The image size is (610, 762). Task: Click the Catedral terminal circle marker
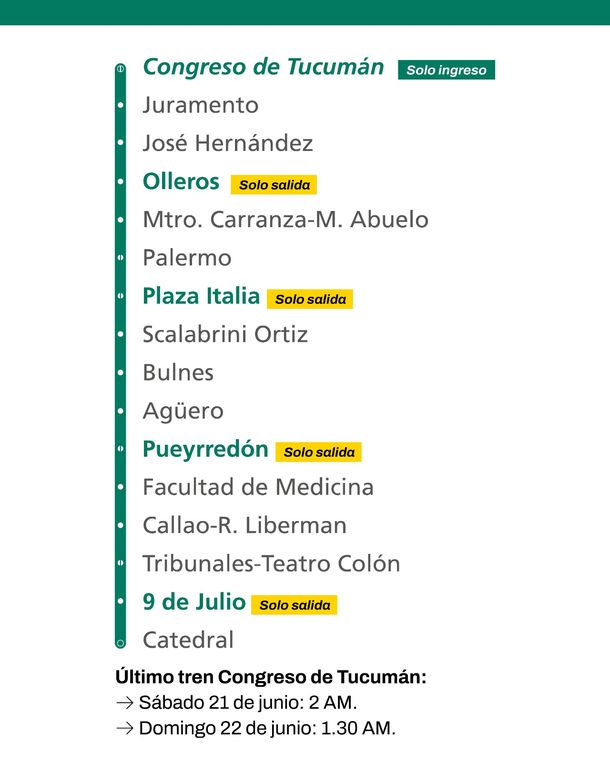120,641
